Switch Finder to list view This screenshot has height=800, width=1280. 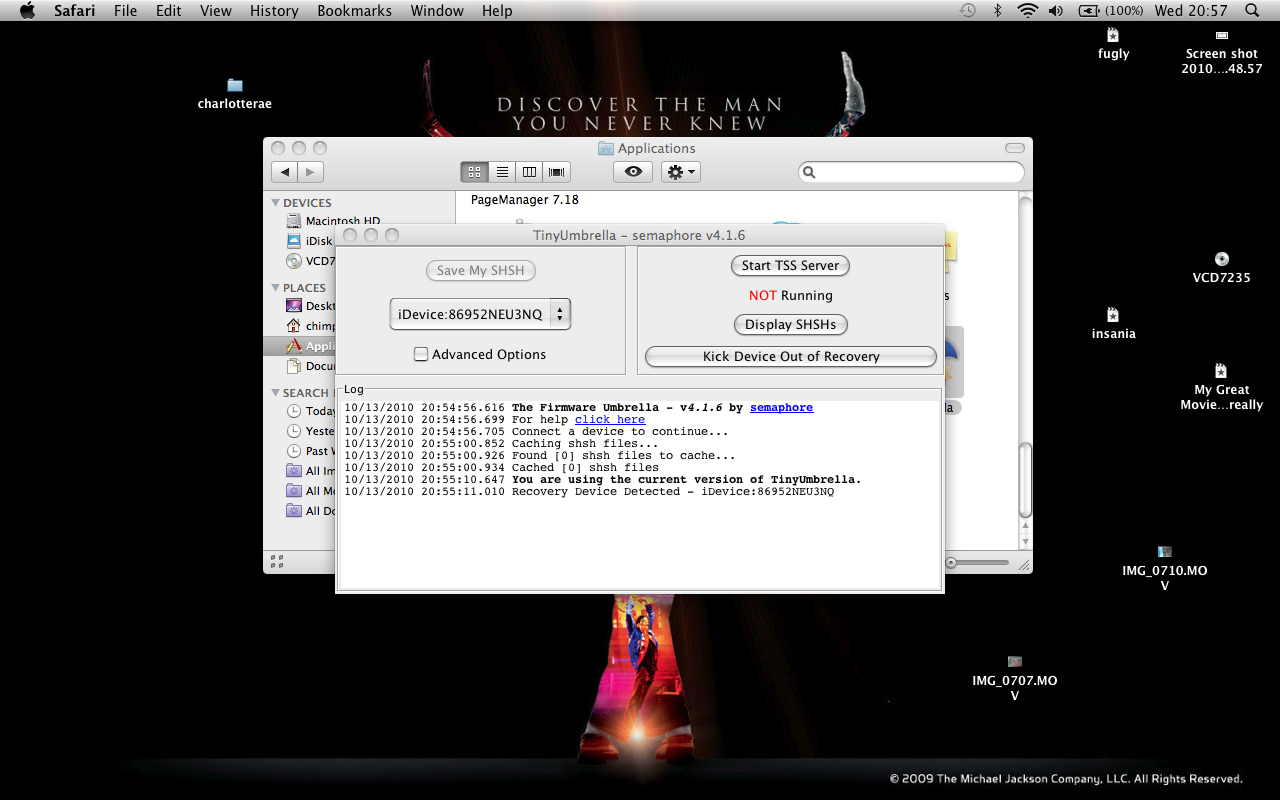point(503,172)
